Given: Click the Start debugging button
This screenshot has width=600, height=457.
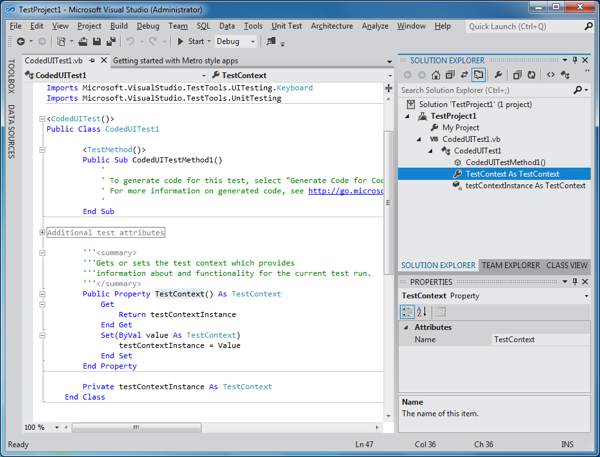Looking at the screenshot, I should 190,41.
